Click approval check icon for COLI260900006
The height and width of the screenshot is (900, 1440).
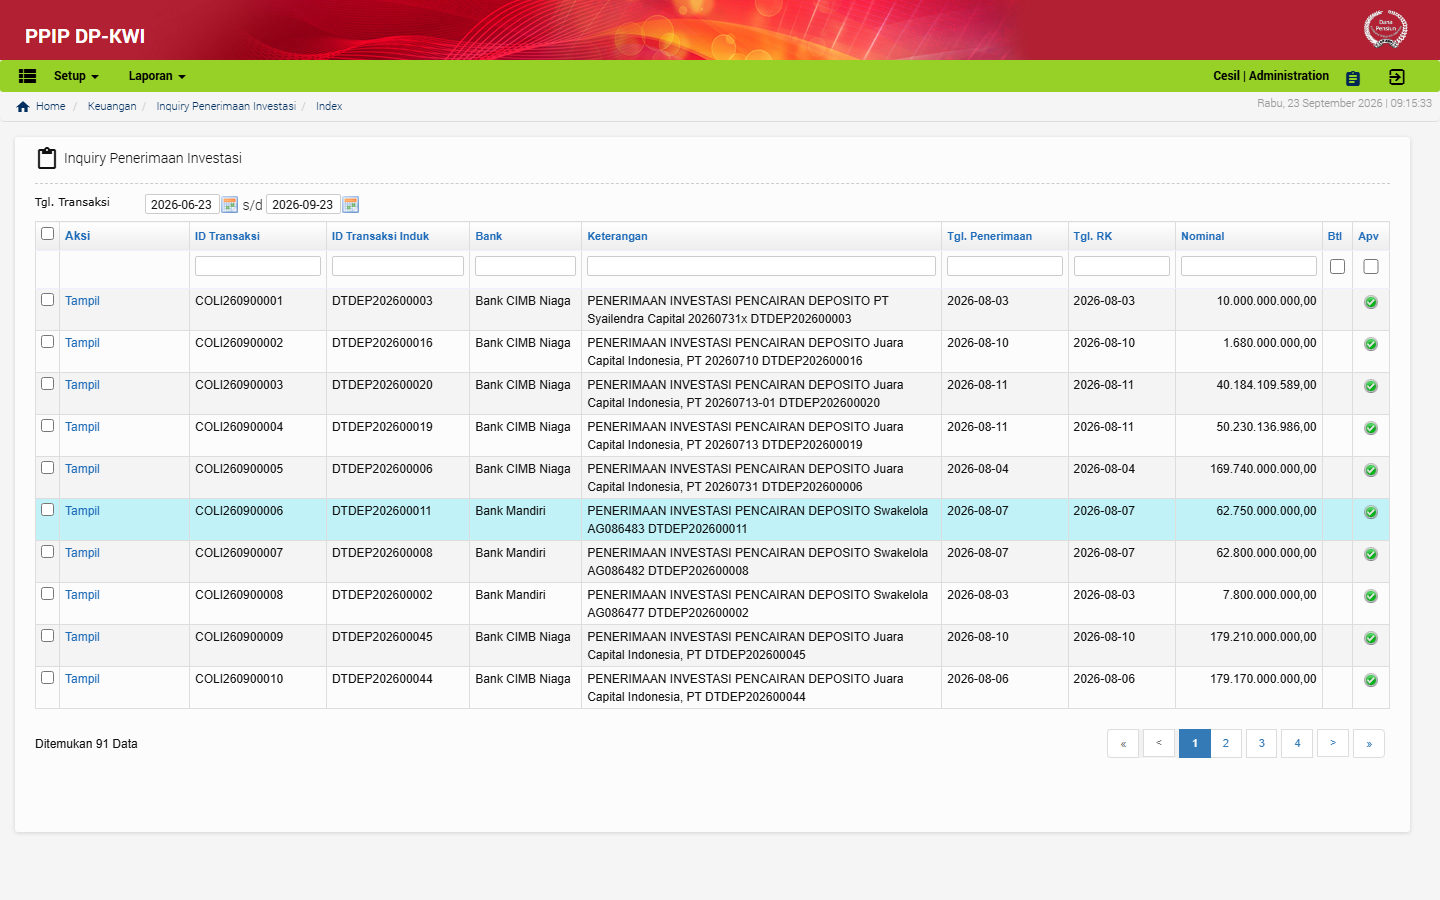[x=1371, y=512]
